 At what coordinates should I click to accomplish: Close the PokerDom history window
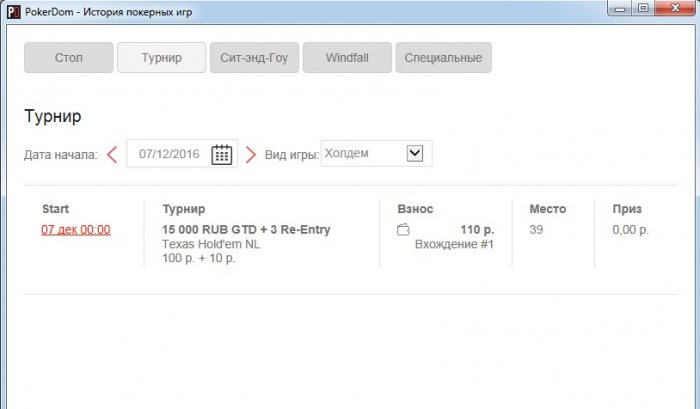(675, 8)
